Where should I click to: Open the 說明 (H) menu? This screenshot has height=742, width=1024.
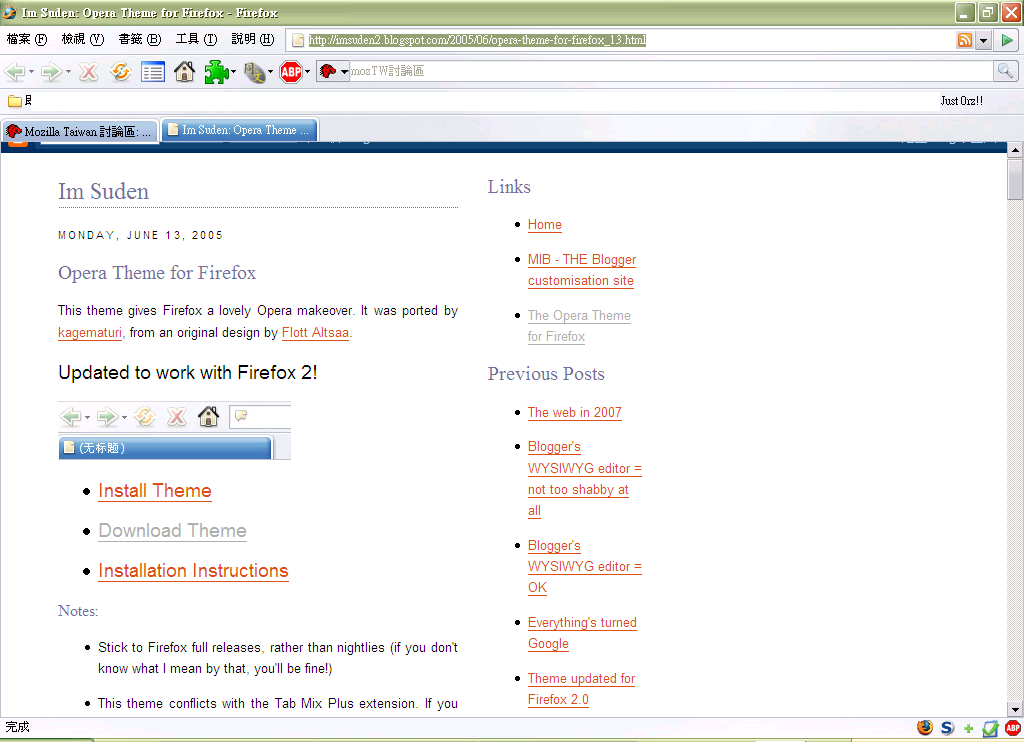pos(253,39)
